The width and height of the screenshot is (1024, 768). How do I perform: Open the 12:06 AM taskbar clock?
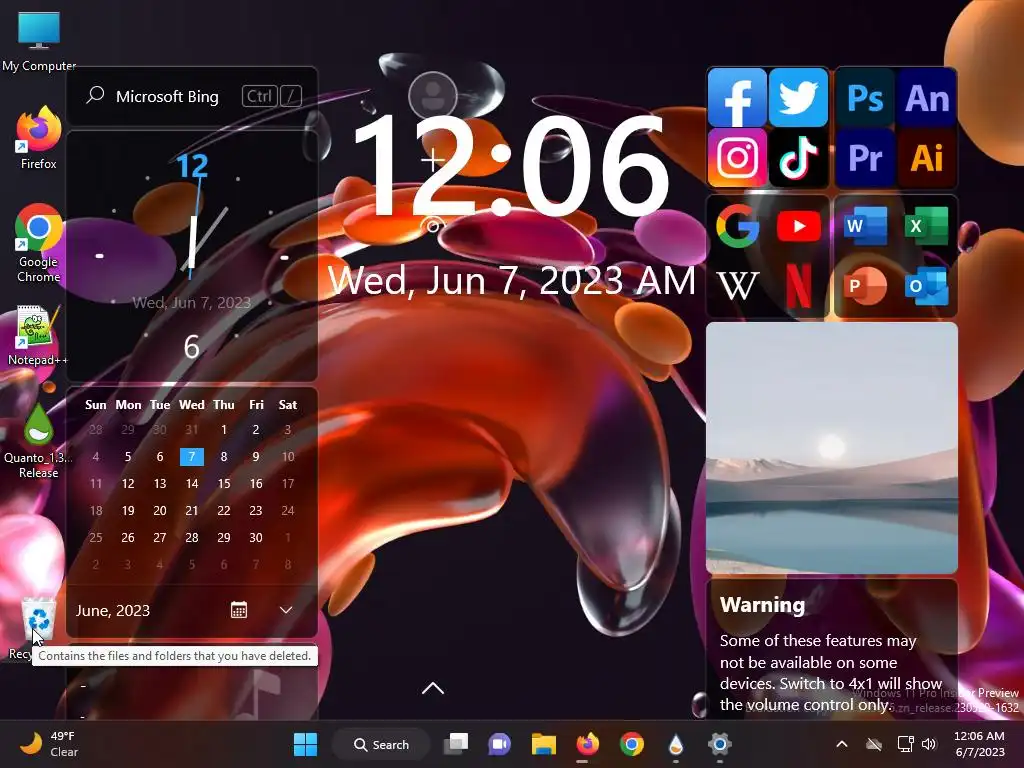(x=980, y=744)
